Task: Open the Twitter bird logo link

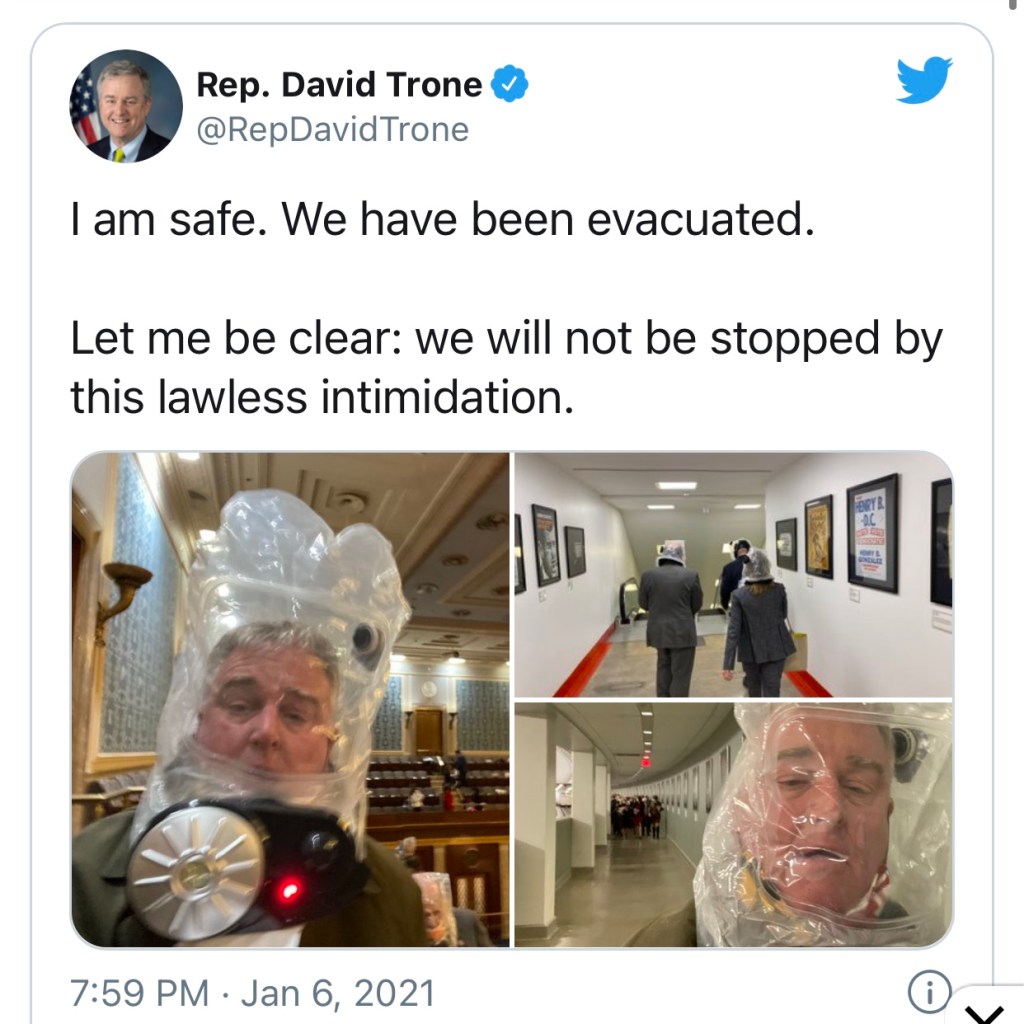Action: point(924,80)
